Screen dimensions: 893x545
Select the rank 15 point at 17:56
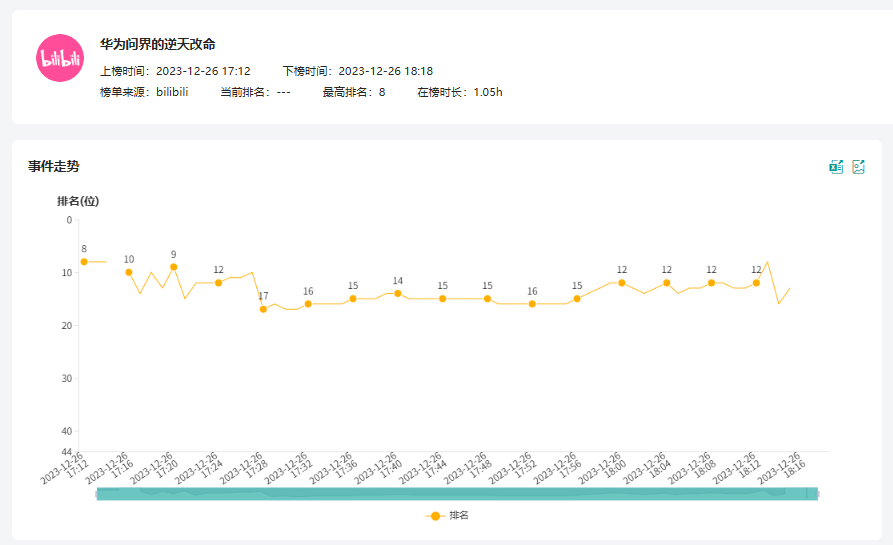coord(577,299)
